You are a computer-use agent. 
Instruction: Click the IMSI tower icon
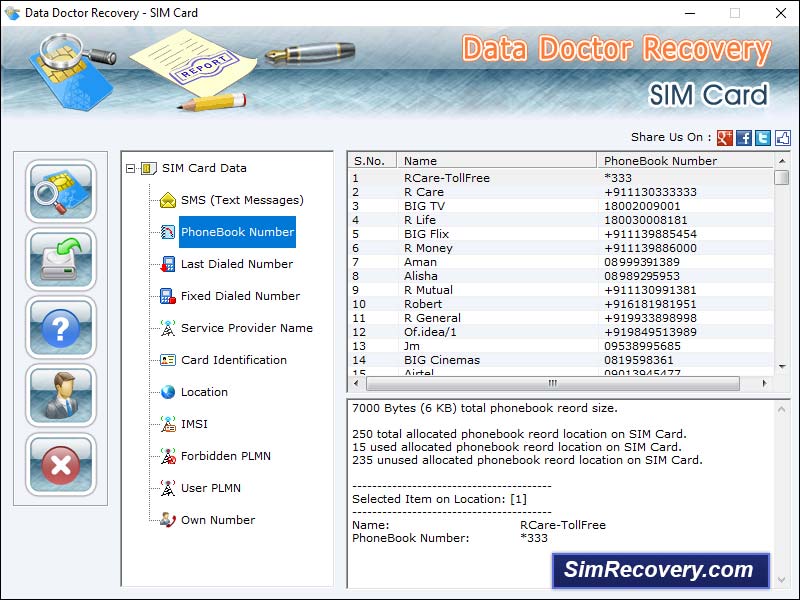168,424
